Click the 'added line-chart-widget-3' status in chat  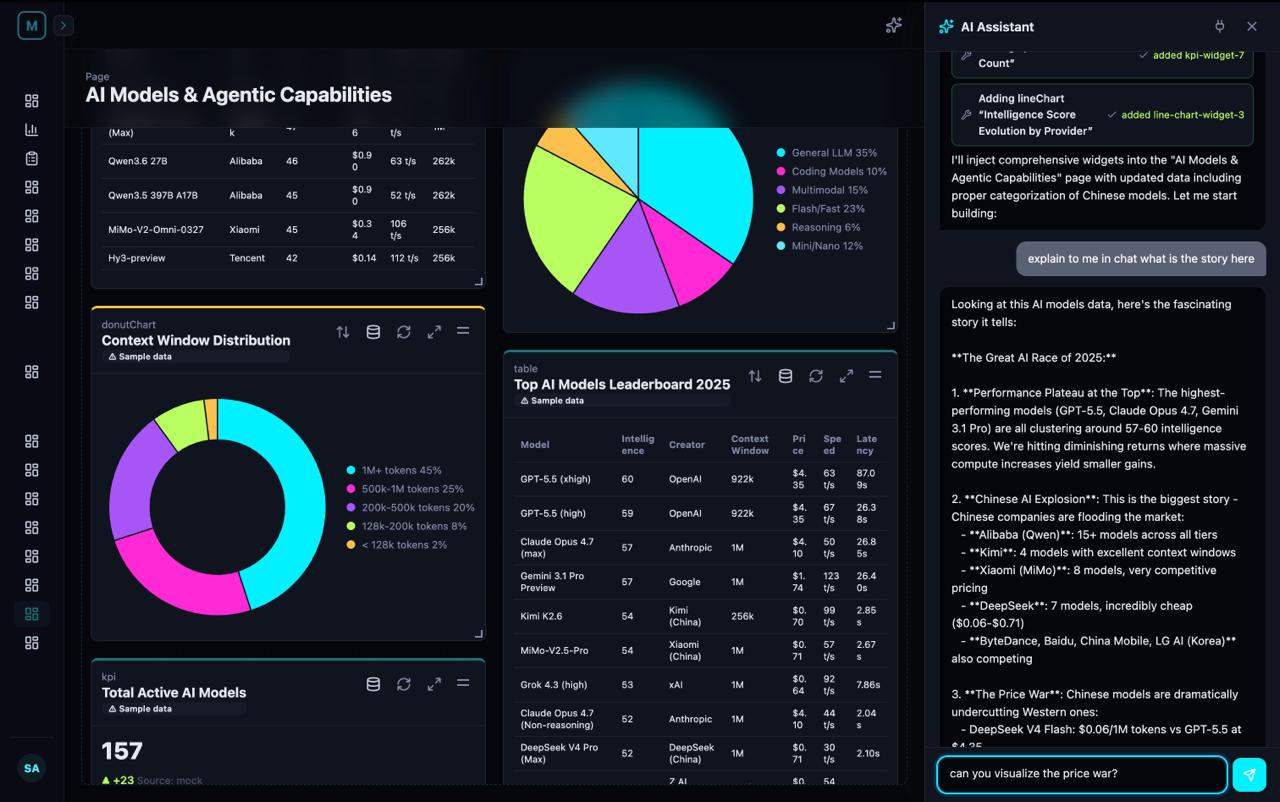coord(1176,115)
